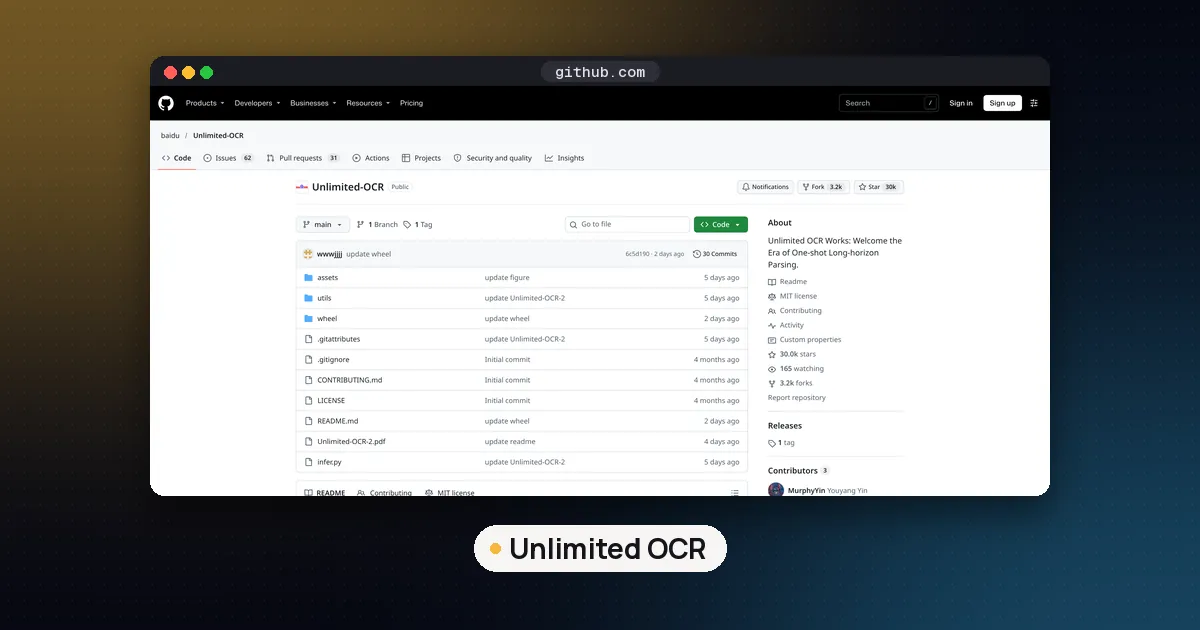Click the GitHub logo icon
The height and width of the screenshot is (630, 1200).
click(166, 103)
